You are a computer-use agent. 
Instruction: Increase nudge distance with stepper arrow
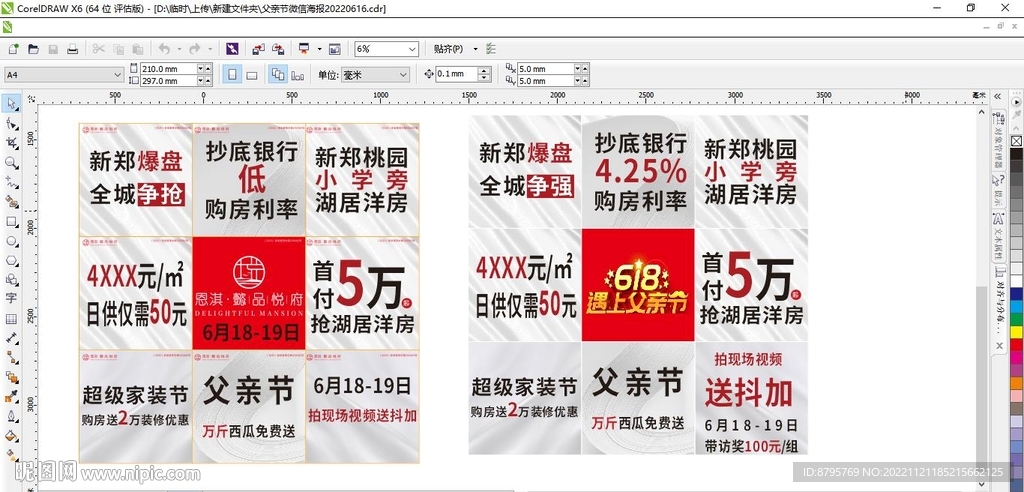485,71
